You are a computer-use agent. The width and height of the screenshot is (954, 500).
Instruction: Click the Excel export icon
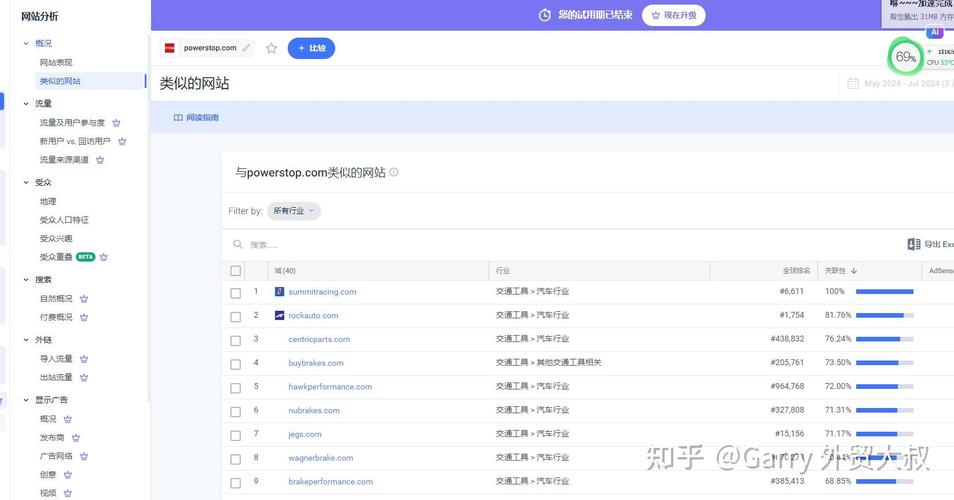click(x=914, y=244)
